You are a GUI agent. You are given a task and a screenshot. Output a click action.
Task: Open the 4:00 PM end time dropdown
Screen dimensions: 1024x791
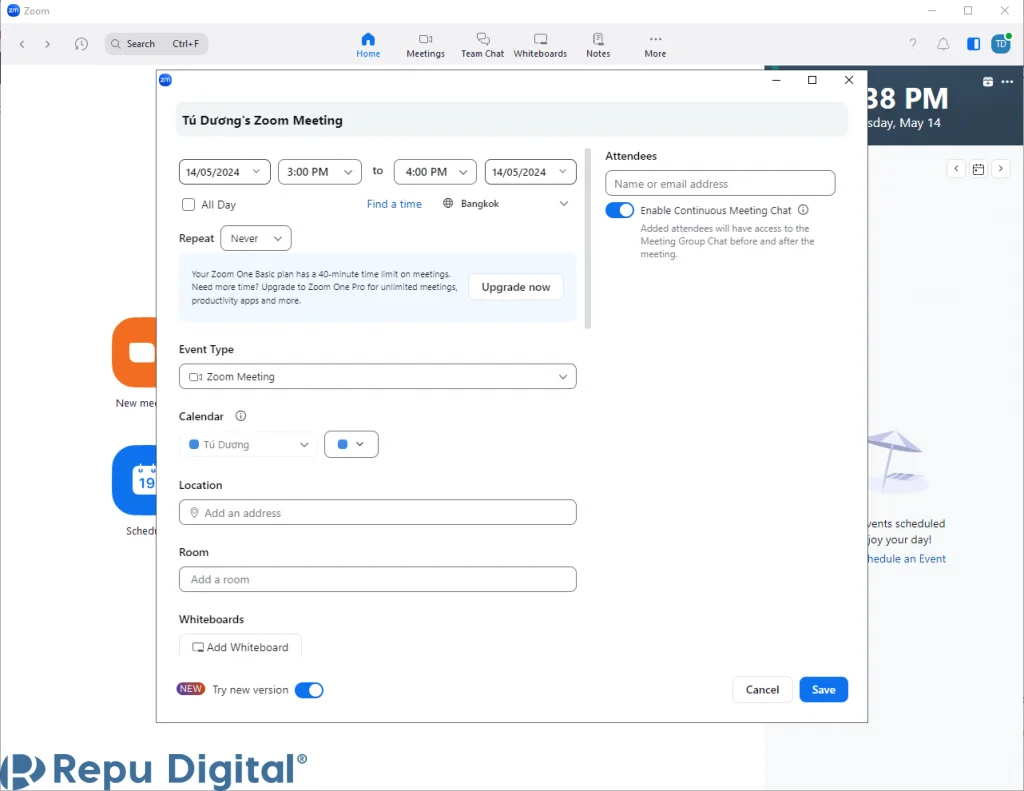(435, 172)
